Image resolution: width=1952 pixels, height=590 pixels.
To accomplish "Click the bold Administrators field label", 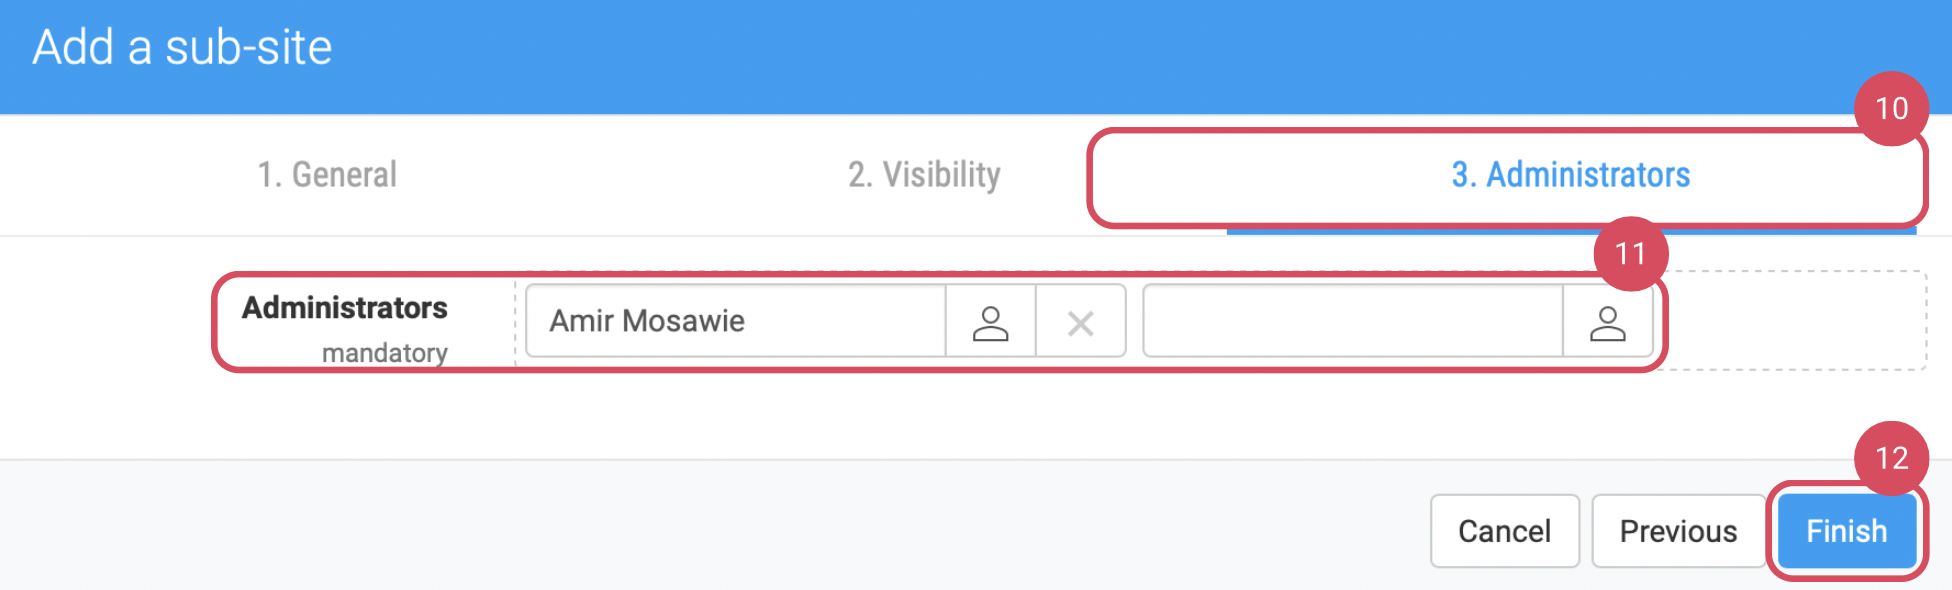I will 345,308.
